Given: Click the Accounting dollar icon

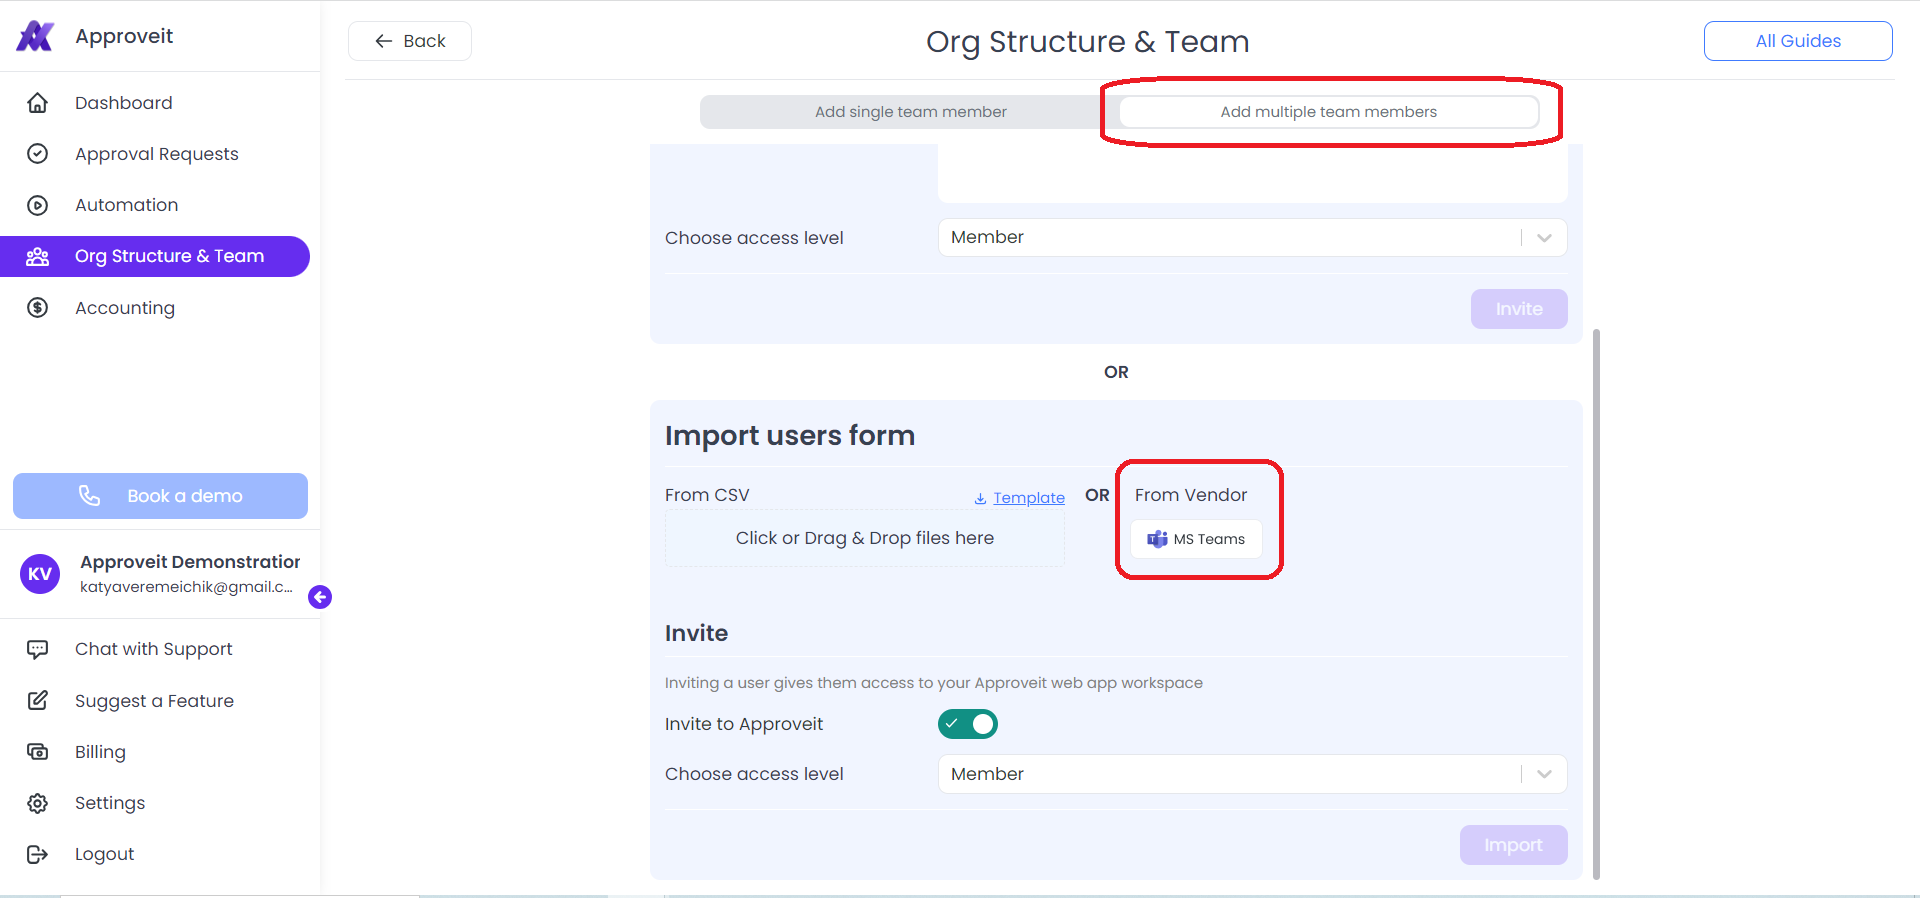Looking at the screenshot, I should coord(37,308).
